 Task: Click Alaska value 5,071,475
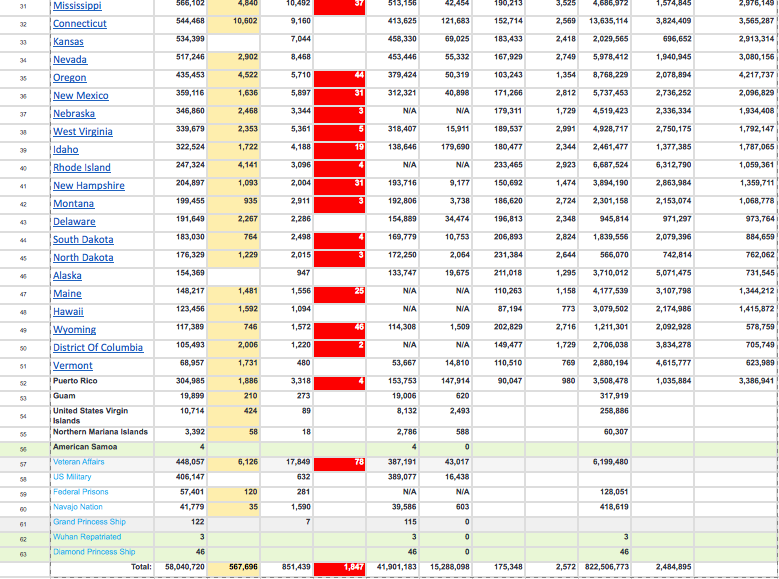[673, 273]
